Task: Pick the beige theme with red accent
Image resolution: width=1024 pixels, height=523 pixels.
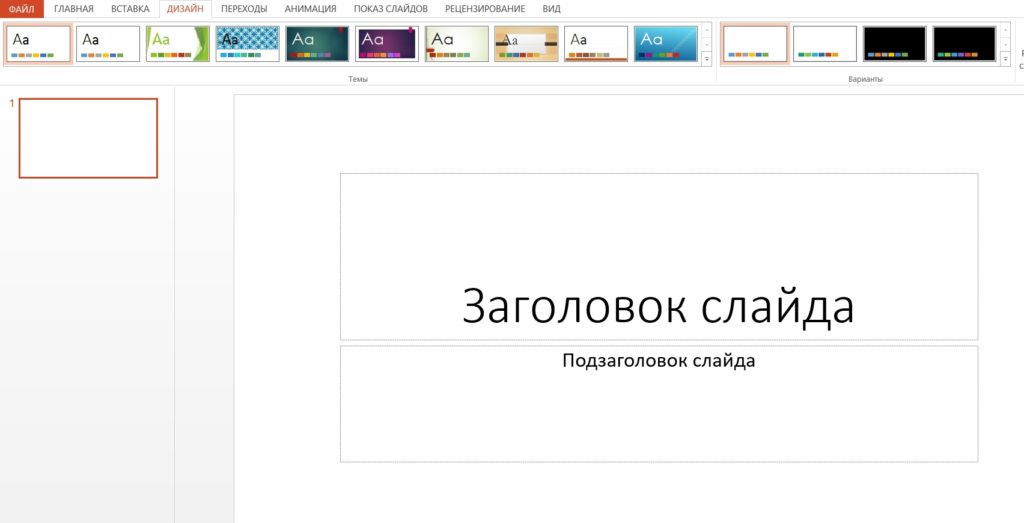Action: pos(457,44)
